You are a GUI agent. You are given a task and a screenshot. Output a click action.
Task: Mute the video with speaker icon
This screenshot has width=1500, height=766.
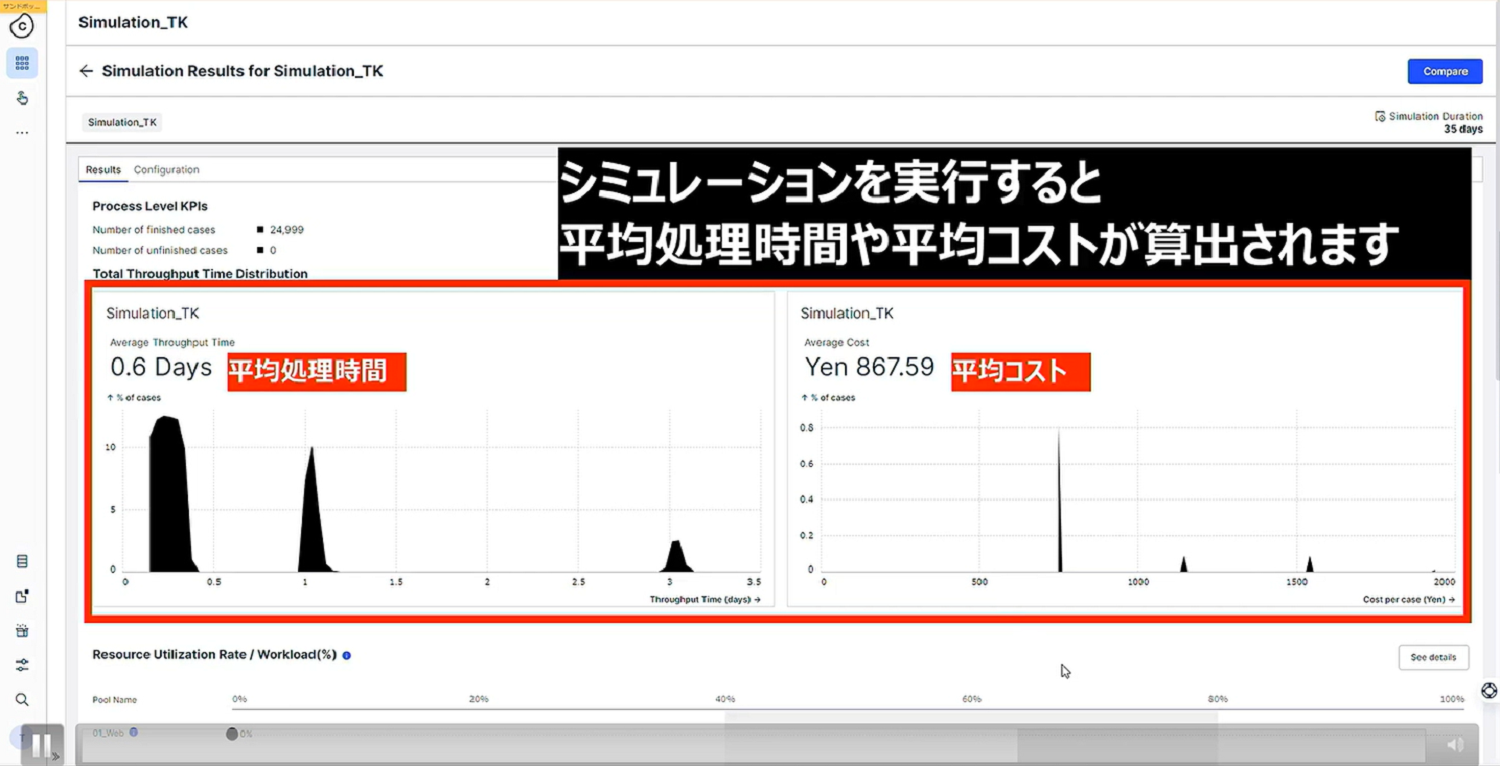click(x=1455, y=745)
